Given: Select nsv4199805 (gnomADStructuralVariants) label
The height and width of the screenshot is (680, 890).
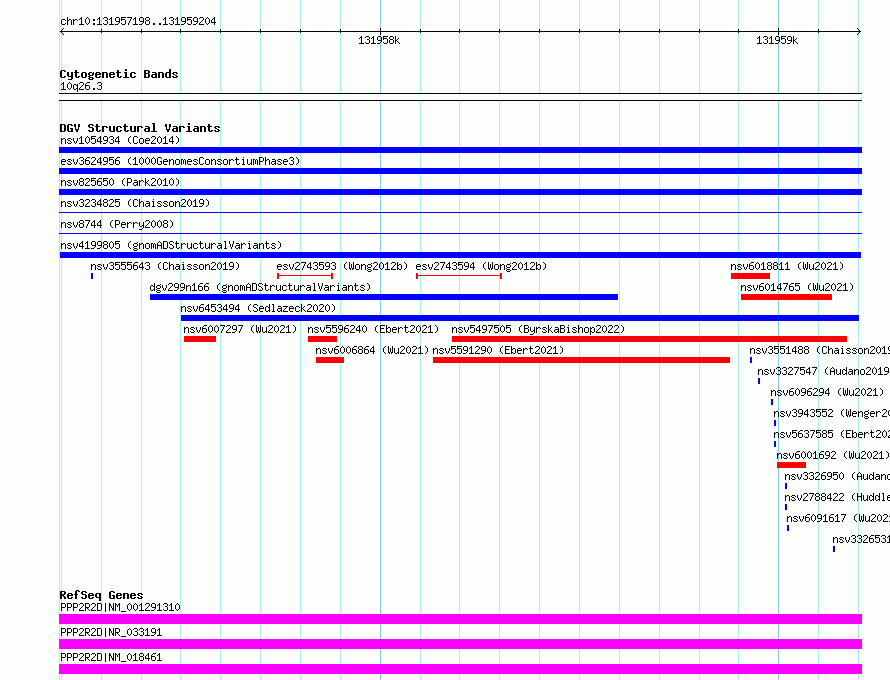Looking at the screenshot, I should (171, 245).
